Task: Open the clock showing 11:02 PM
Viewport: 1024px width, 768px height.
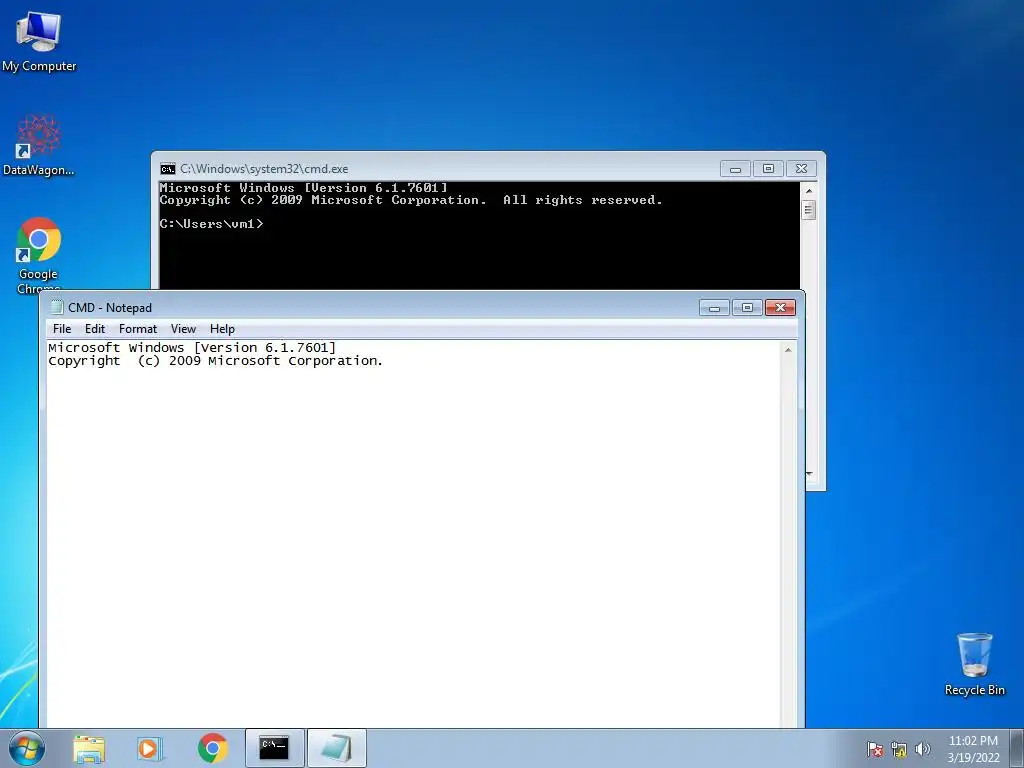Action: point(973,748)
